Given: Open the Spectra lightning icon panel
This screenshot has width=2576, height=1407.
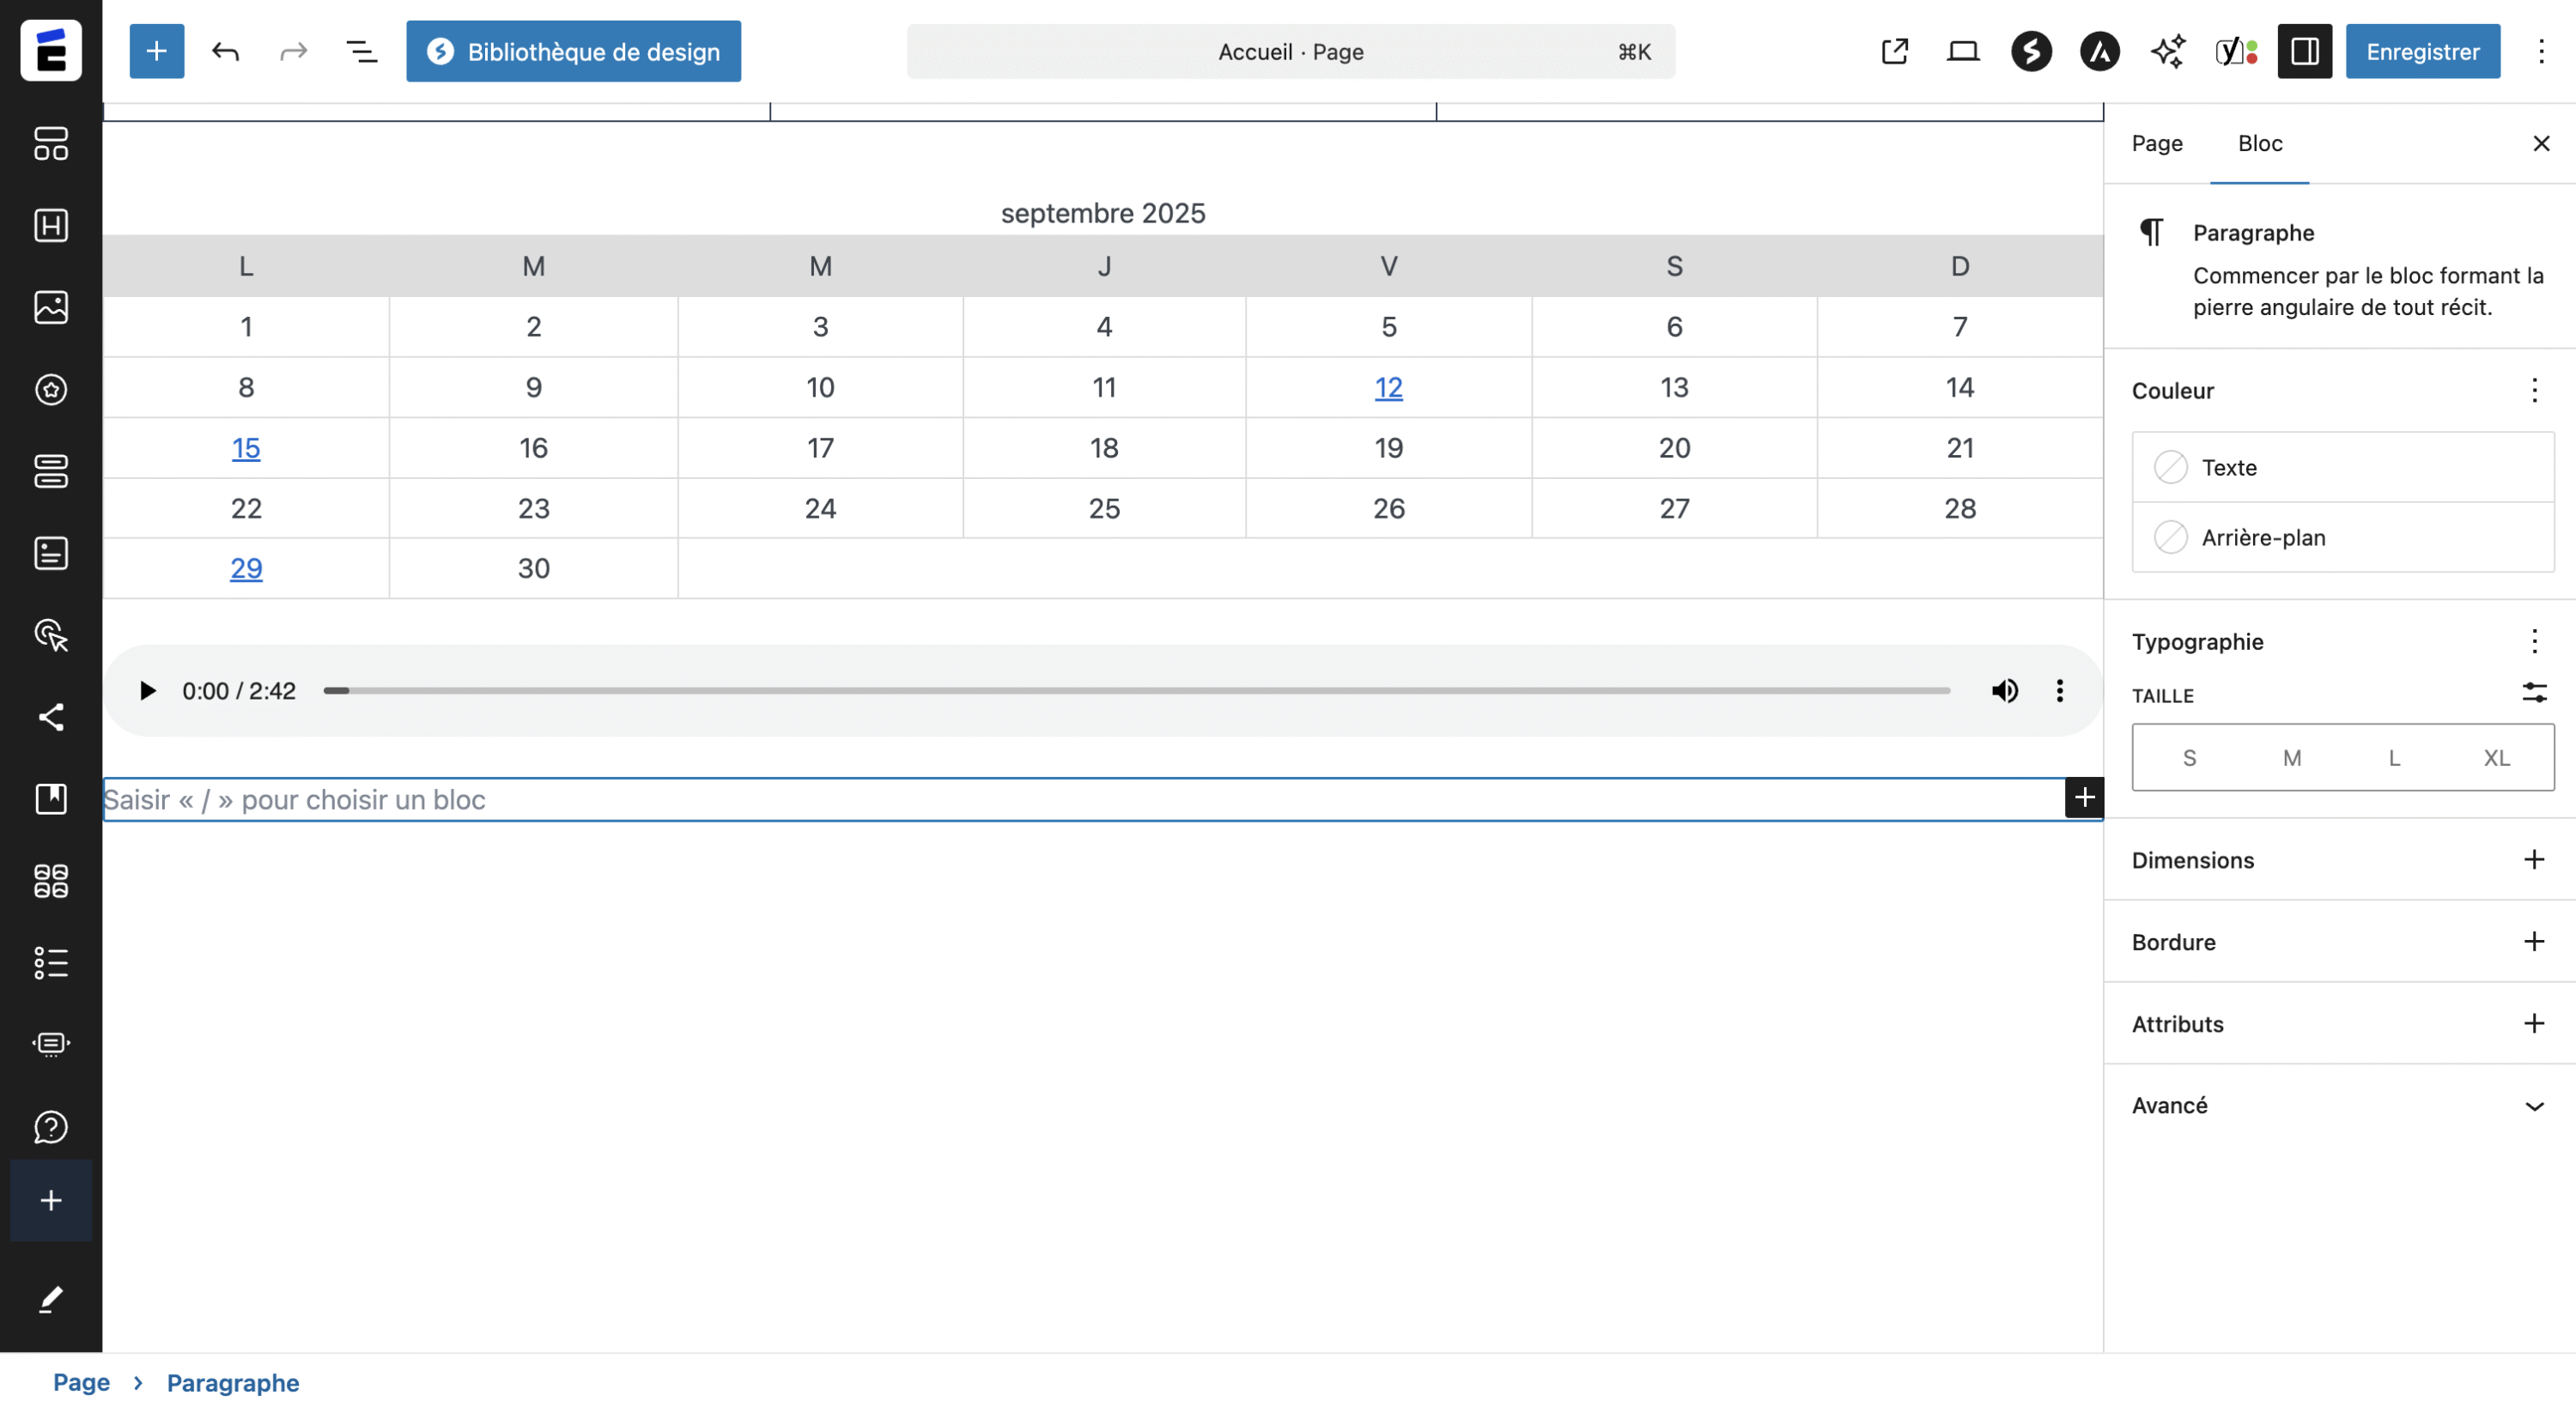Looking at the screenshot, I should point(2031,51).
